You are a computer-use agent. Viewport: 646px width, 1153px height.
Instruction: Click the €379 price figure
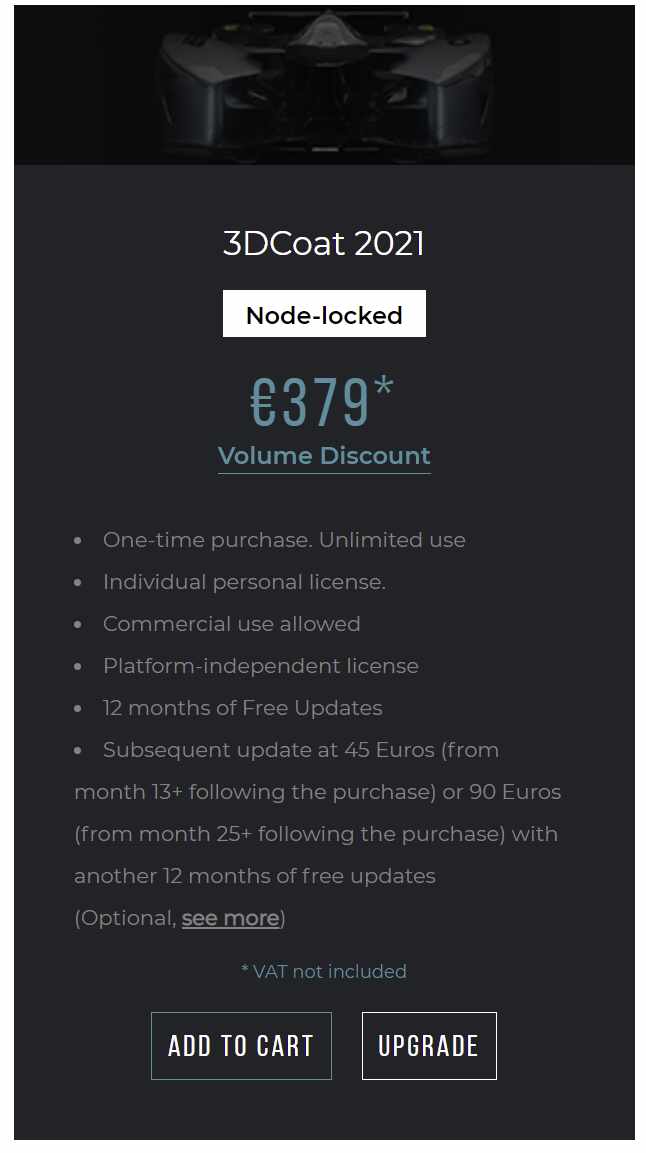[310, 402]
